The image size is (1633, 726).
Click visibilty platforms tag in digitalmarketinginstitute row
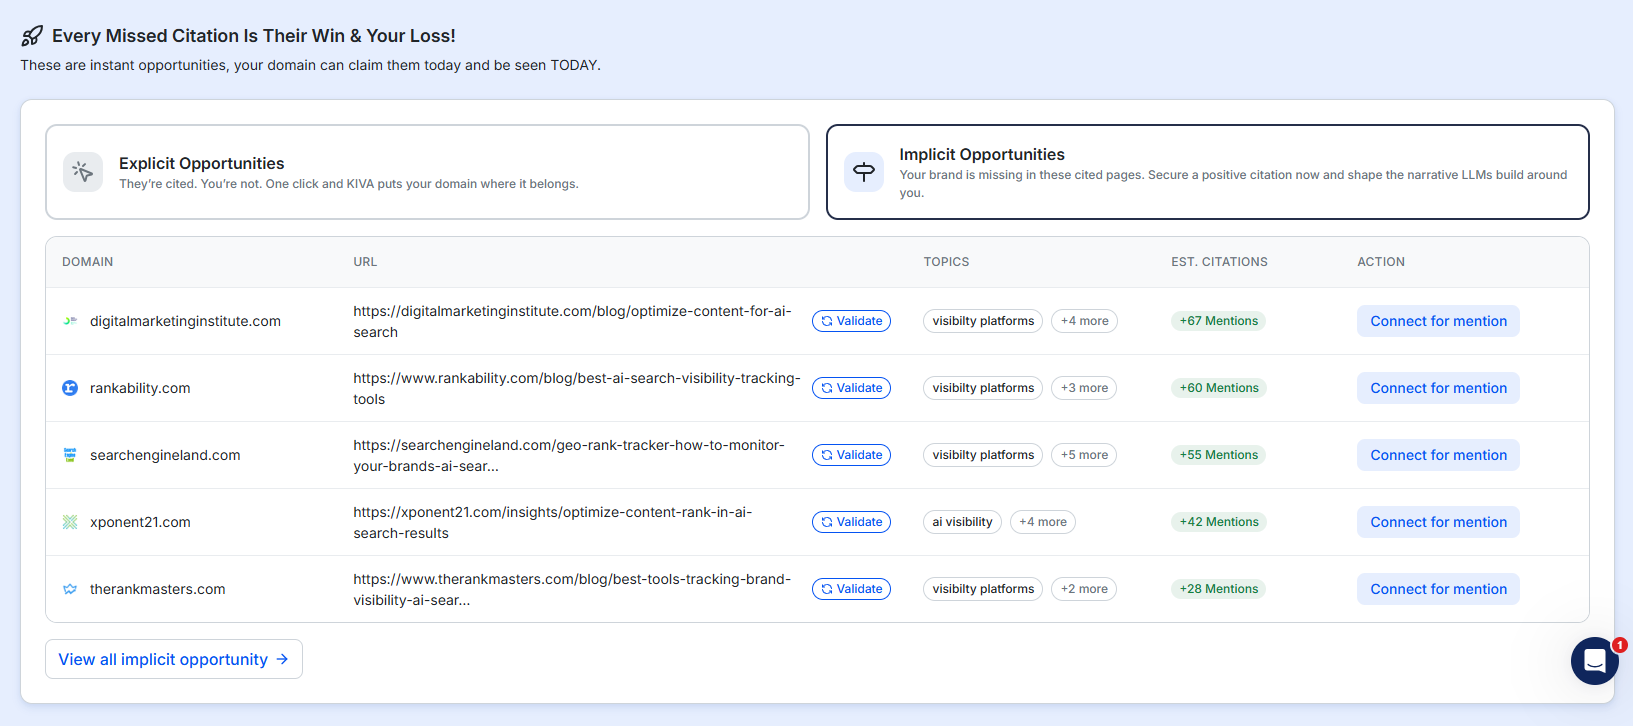[983, 321]
